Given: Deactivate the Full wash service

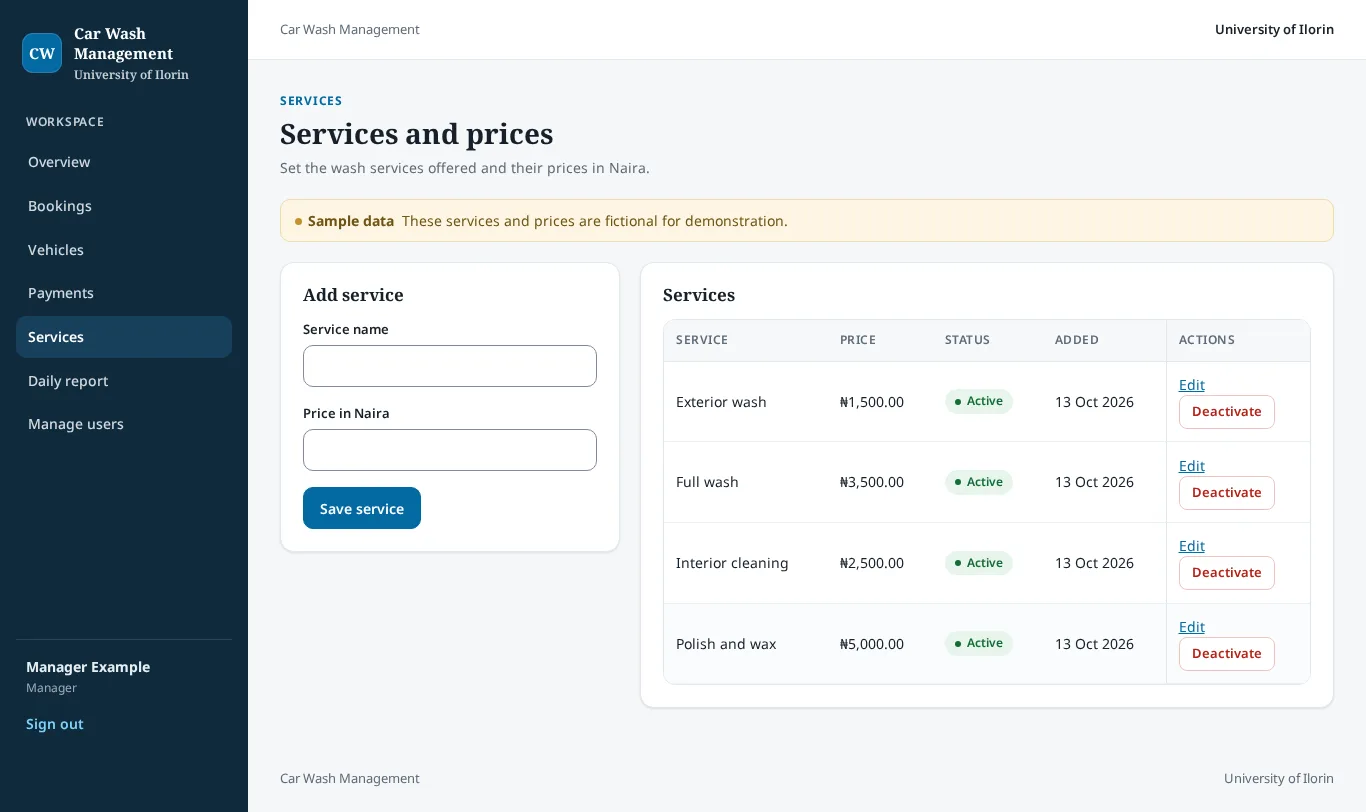Looking at the screenshot, I should (1227, 493).
